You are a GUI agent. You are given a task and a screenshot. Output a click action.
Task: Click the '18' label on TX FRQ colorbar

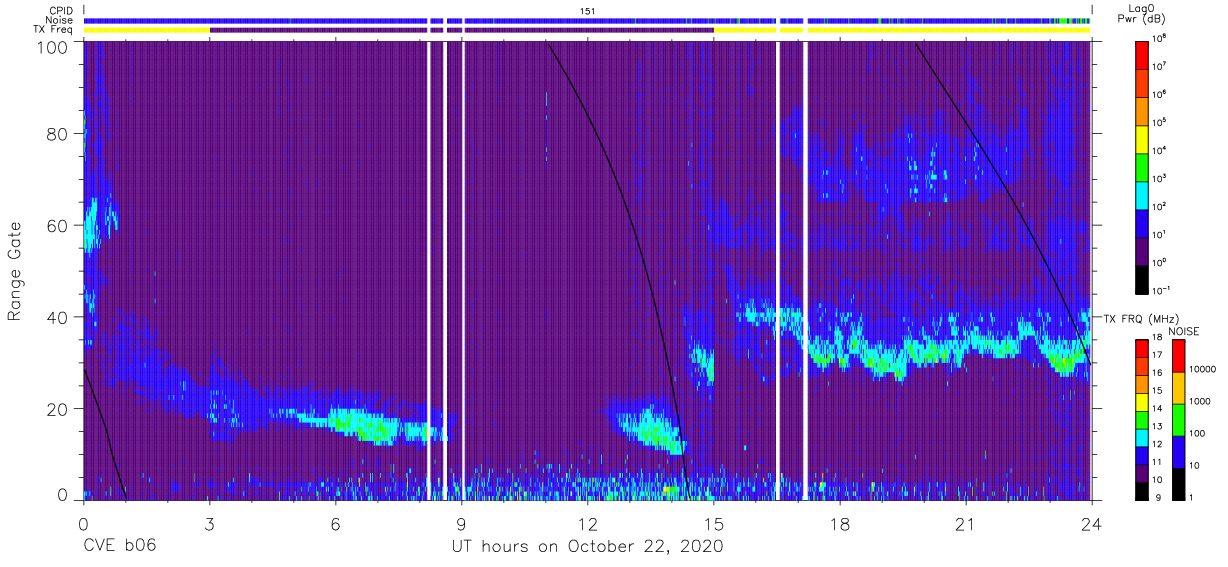[1158, 339]
